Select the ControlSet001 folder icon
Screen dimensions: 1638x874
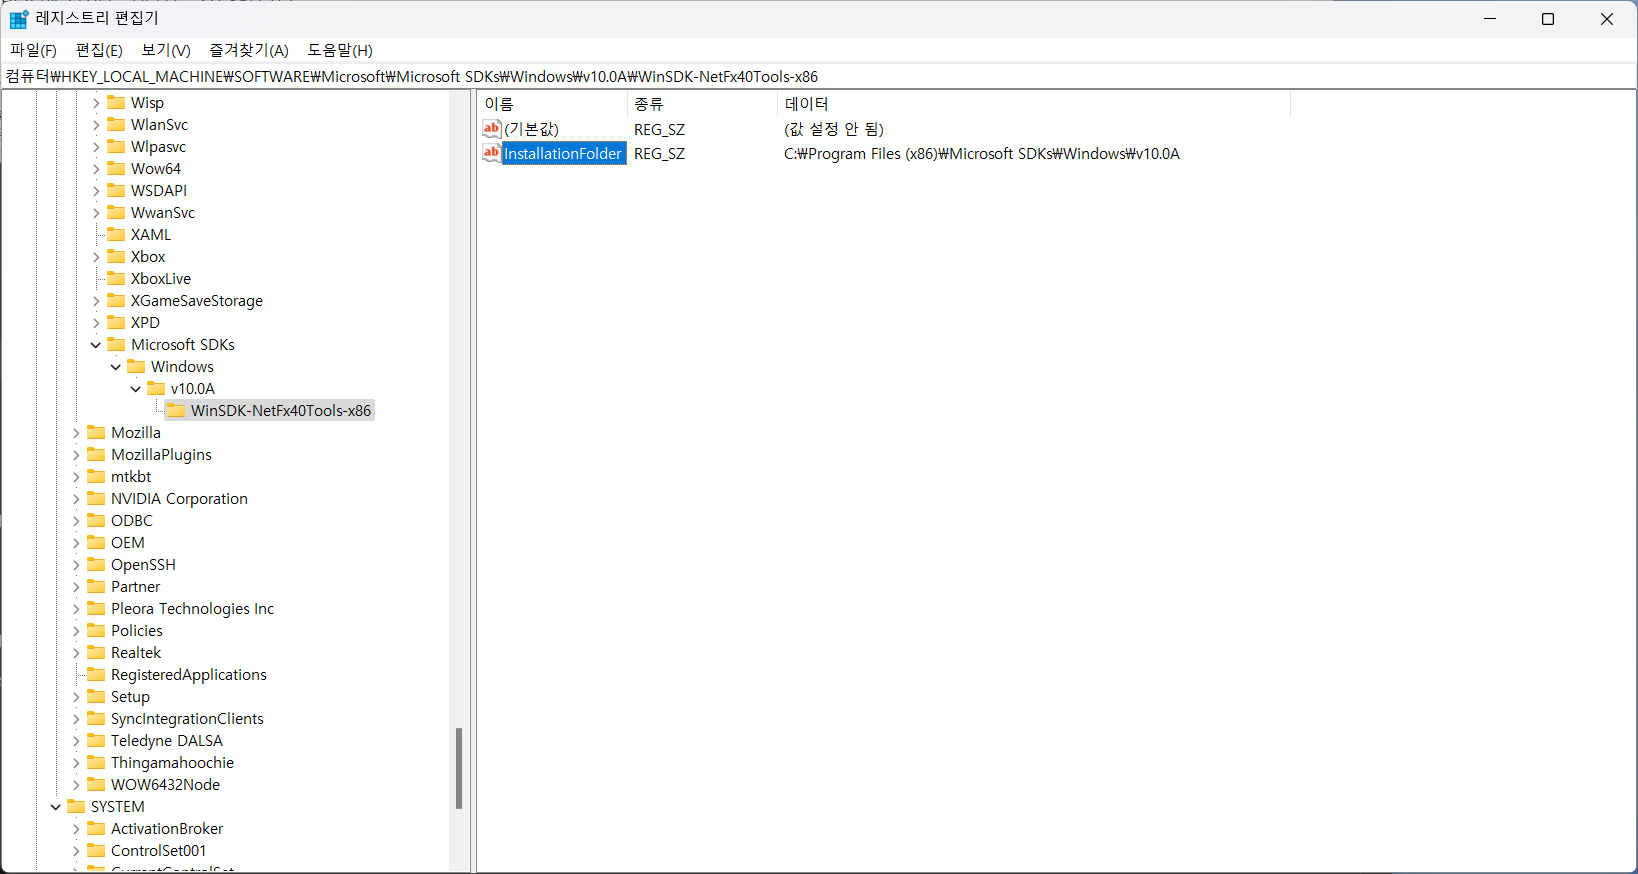[x=96, y=850]
